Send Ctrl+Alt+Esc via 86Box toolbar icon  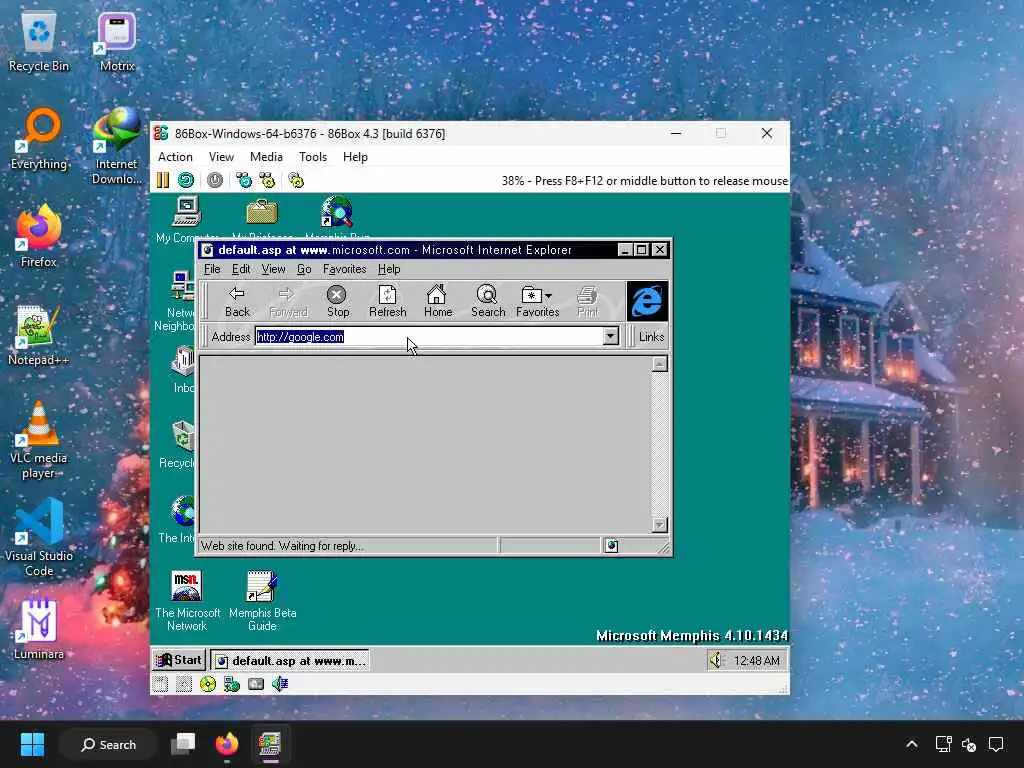(x=267, y=180)
